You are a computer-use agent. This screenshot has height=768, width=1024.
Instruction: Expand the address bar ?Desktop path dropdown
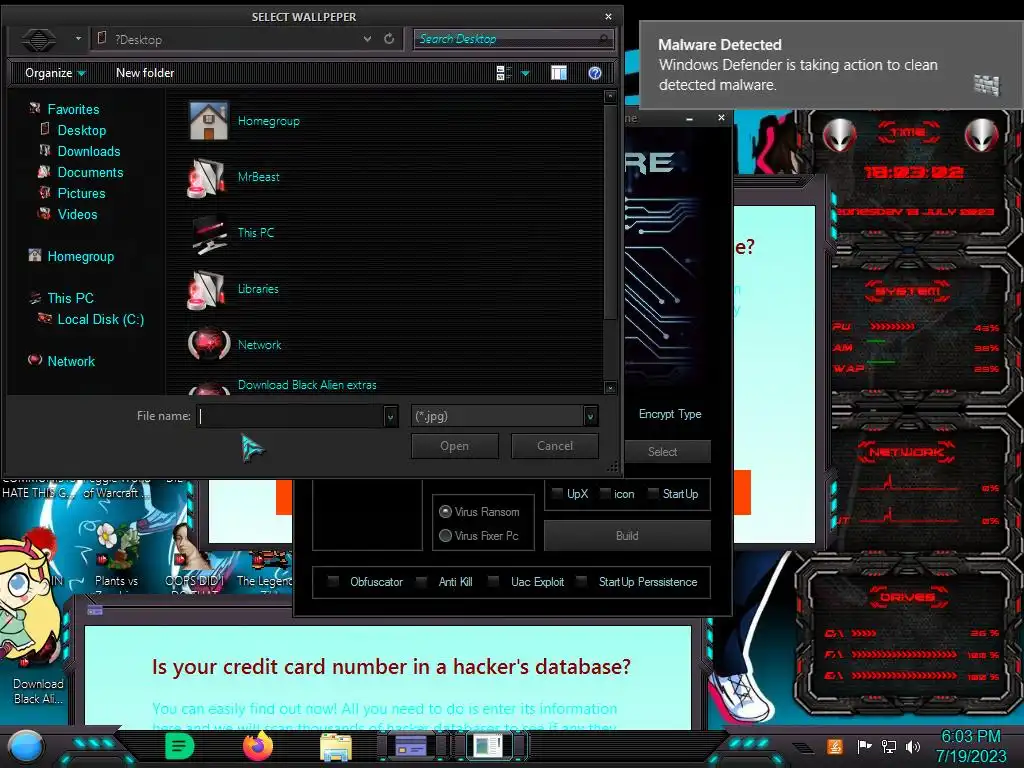pyautogui.click(x=368, y=39)
